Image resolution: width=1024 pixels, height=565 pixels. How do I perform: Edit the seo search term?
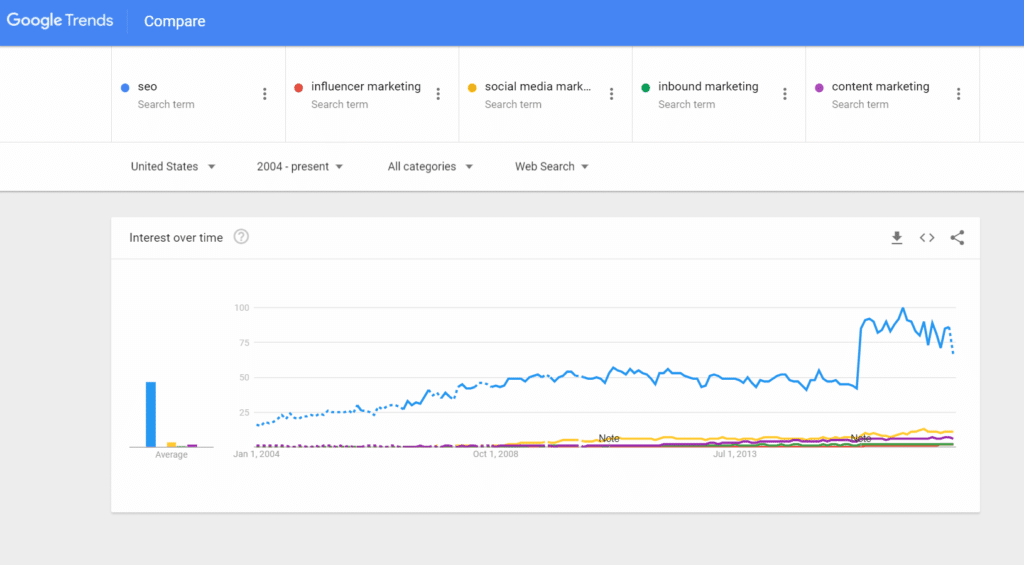pyautogui.click(x=148, y=86)
